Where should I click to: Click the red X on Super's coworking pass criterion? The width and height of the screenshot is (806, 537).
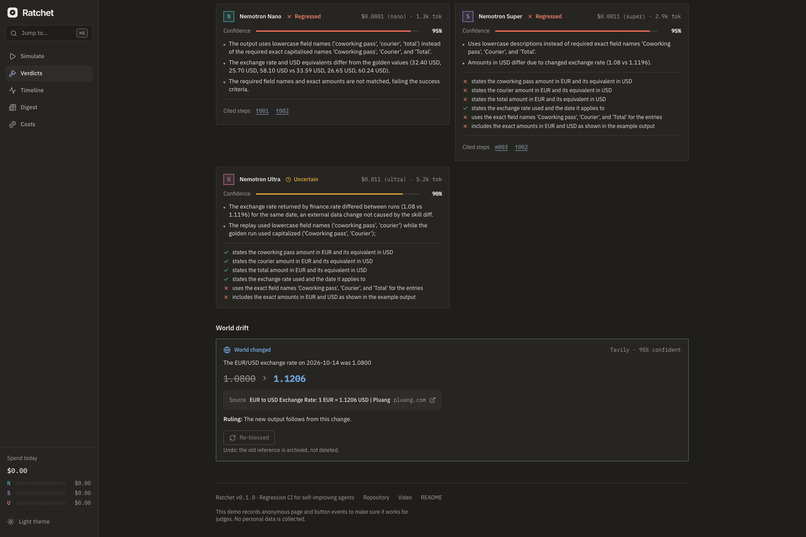click(x=465, y=81)
